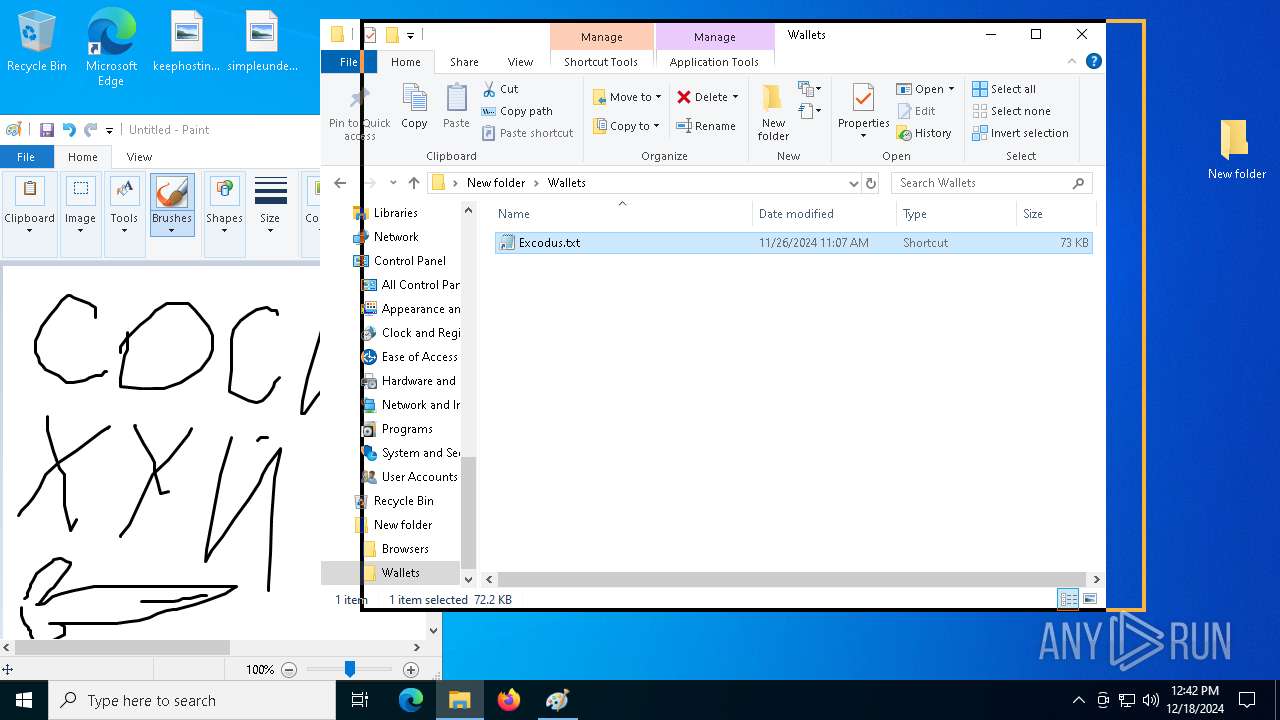Open Firefox from the taskbar
The width and height of the screenshot is (1280, 720).
[509, 700]
